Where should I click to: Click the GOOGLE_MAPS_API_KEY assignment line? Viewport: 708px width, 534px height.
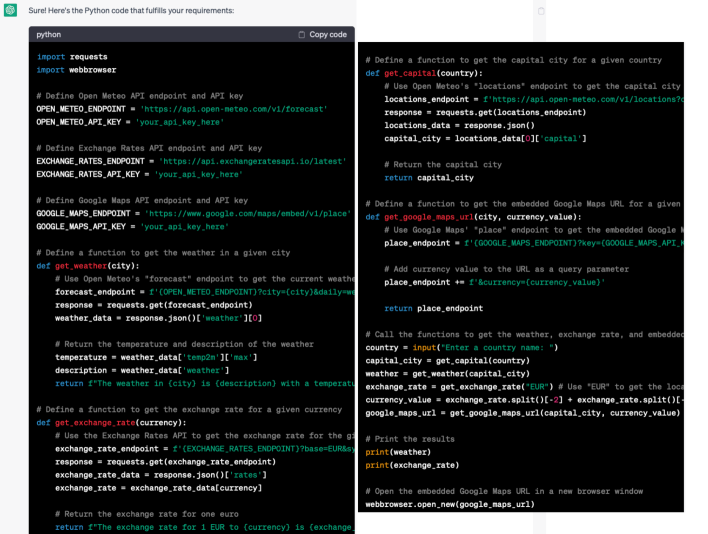point(132,227)
